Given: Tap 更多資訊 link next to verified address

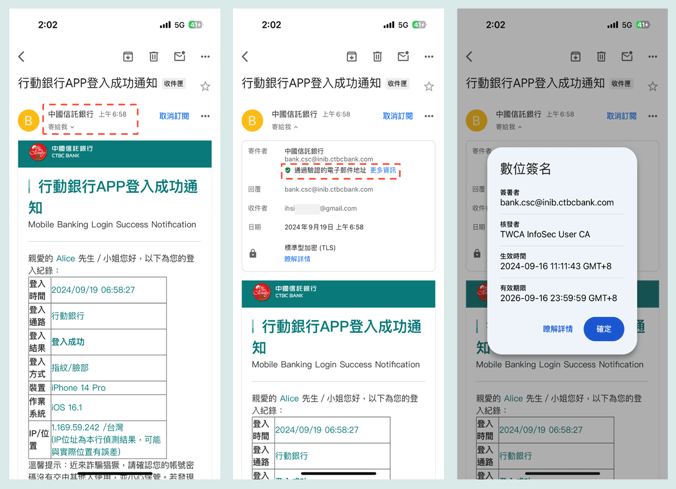Looking at the screenshot, I should pos(383,170).
